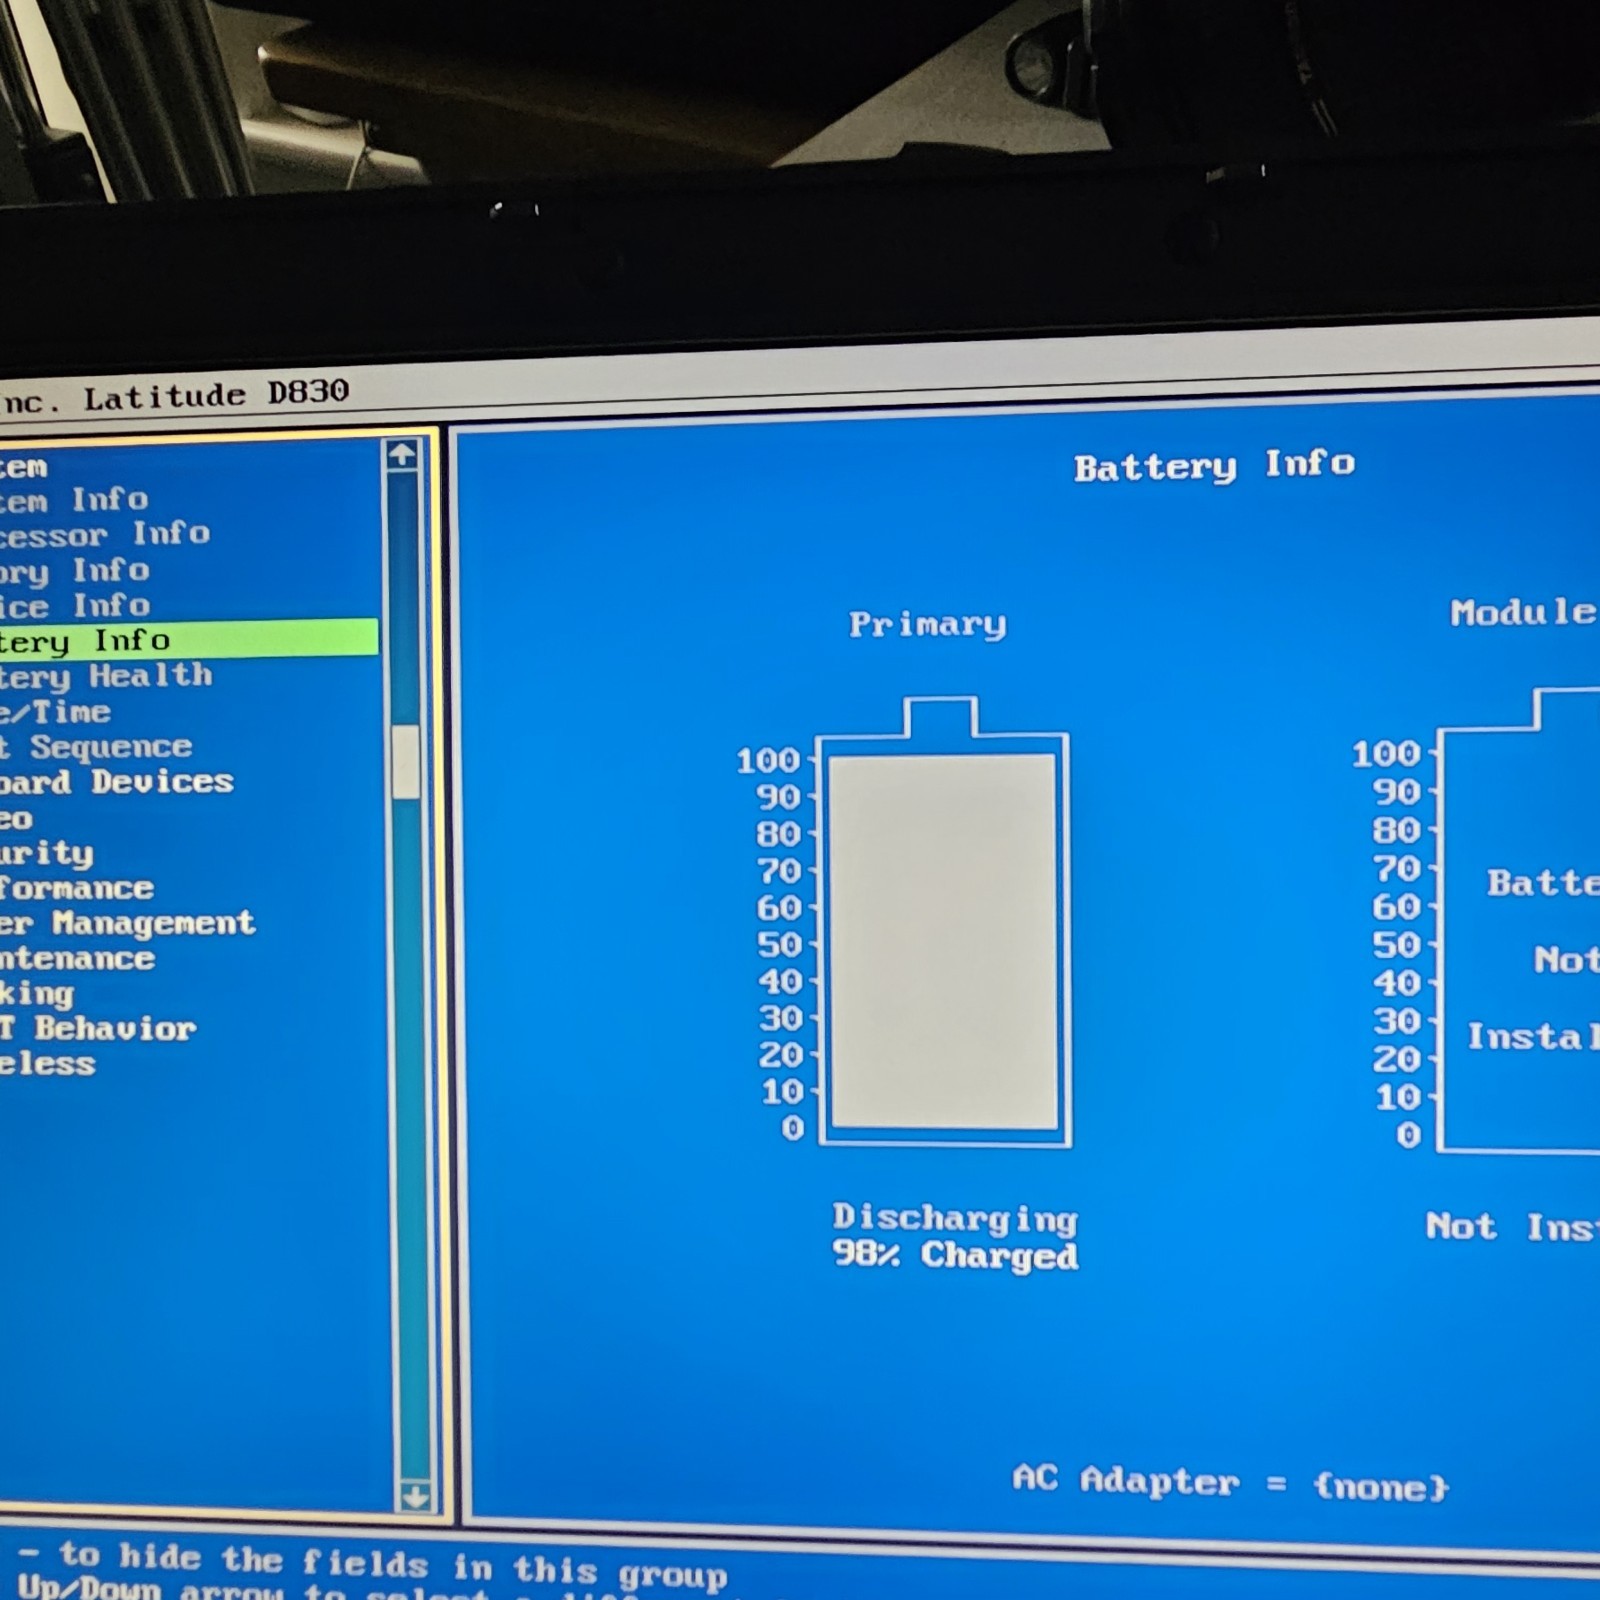Image resolution: width=1600 pixels, height=1600 pixels.
Task: Open the System Info entry
Action: (73, 499)
